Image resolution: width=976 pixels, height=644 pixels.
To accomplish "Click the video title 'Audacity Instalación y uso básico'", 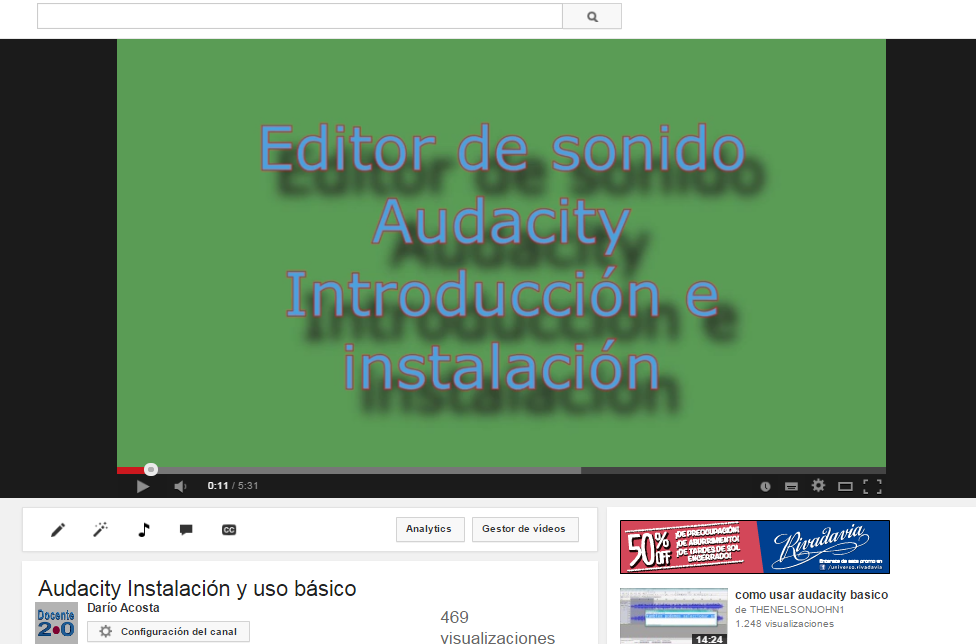I will [197, 588].
